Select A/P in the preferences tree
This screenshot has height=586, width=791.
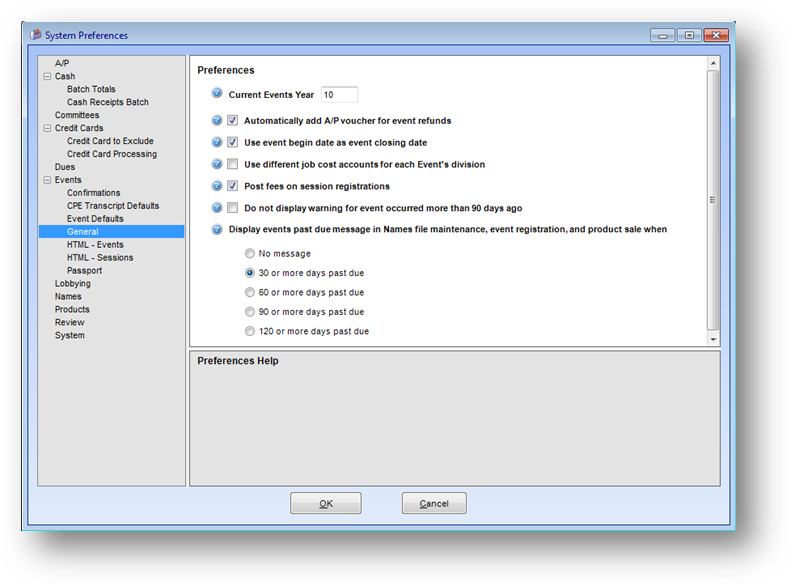click(x=62, y=63)
